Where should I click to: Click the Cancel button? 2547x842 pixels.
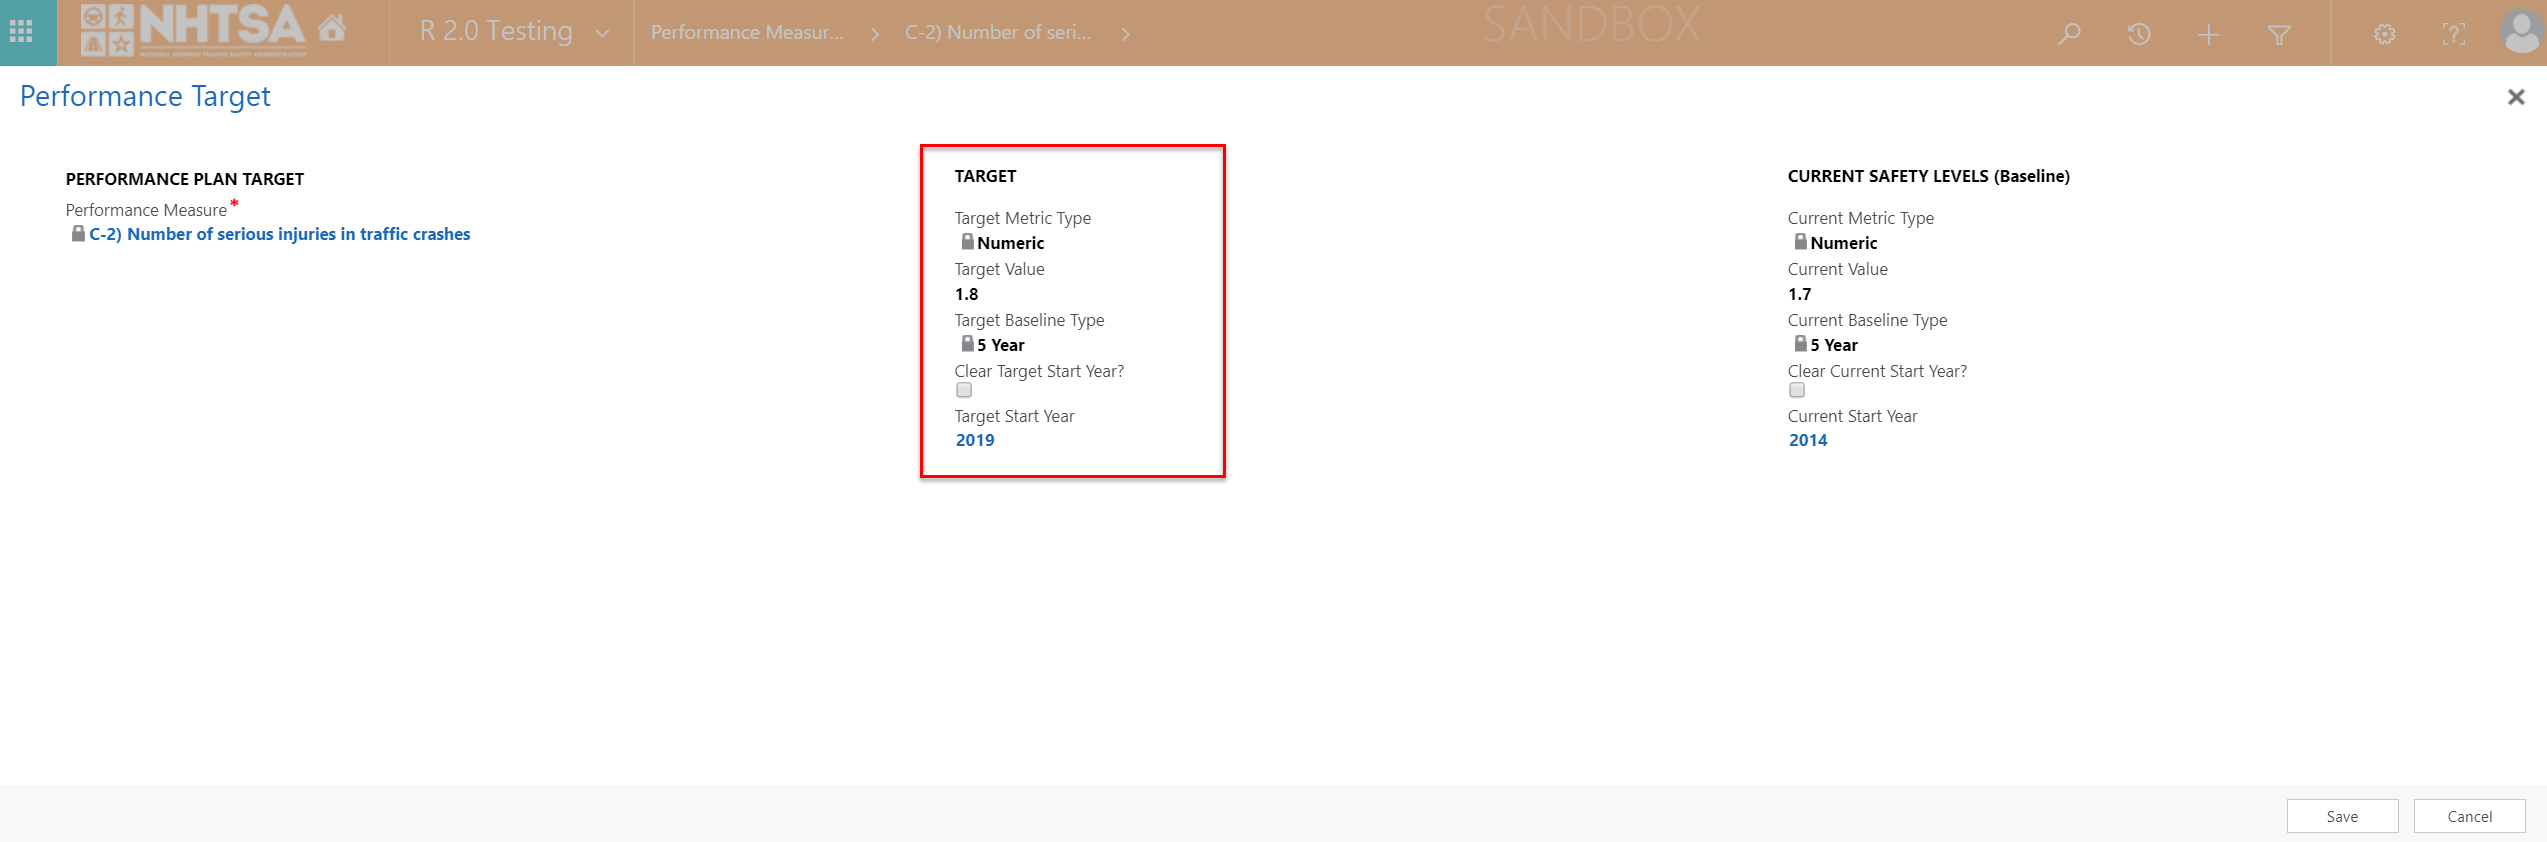tap(2469, 816)
